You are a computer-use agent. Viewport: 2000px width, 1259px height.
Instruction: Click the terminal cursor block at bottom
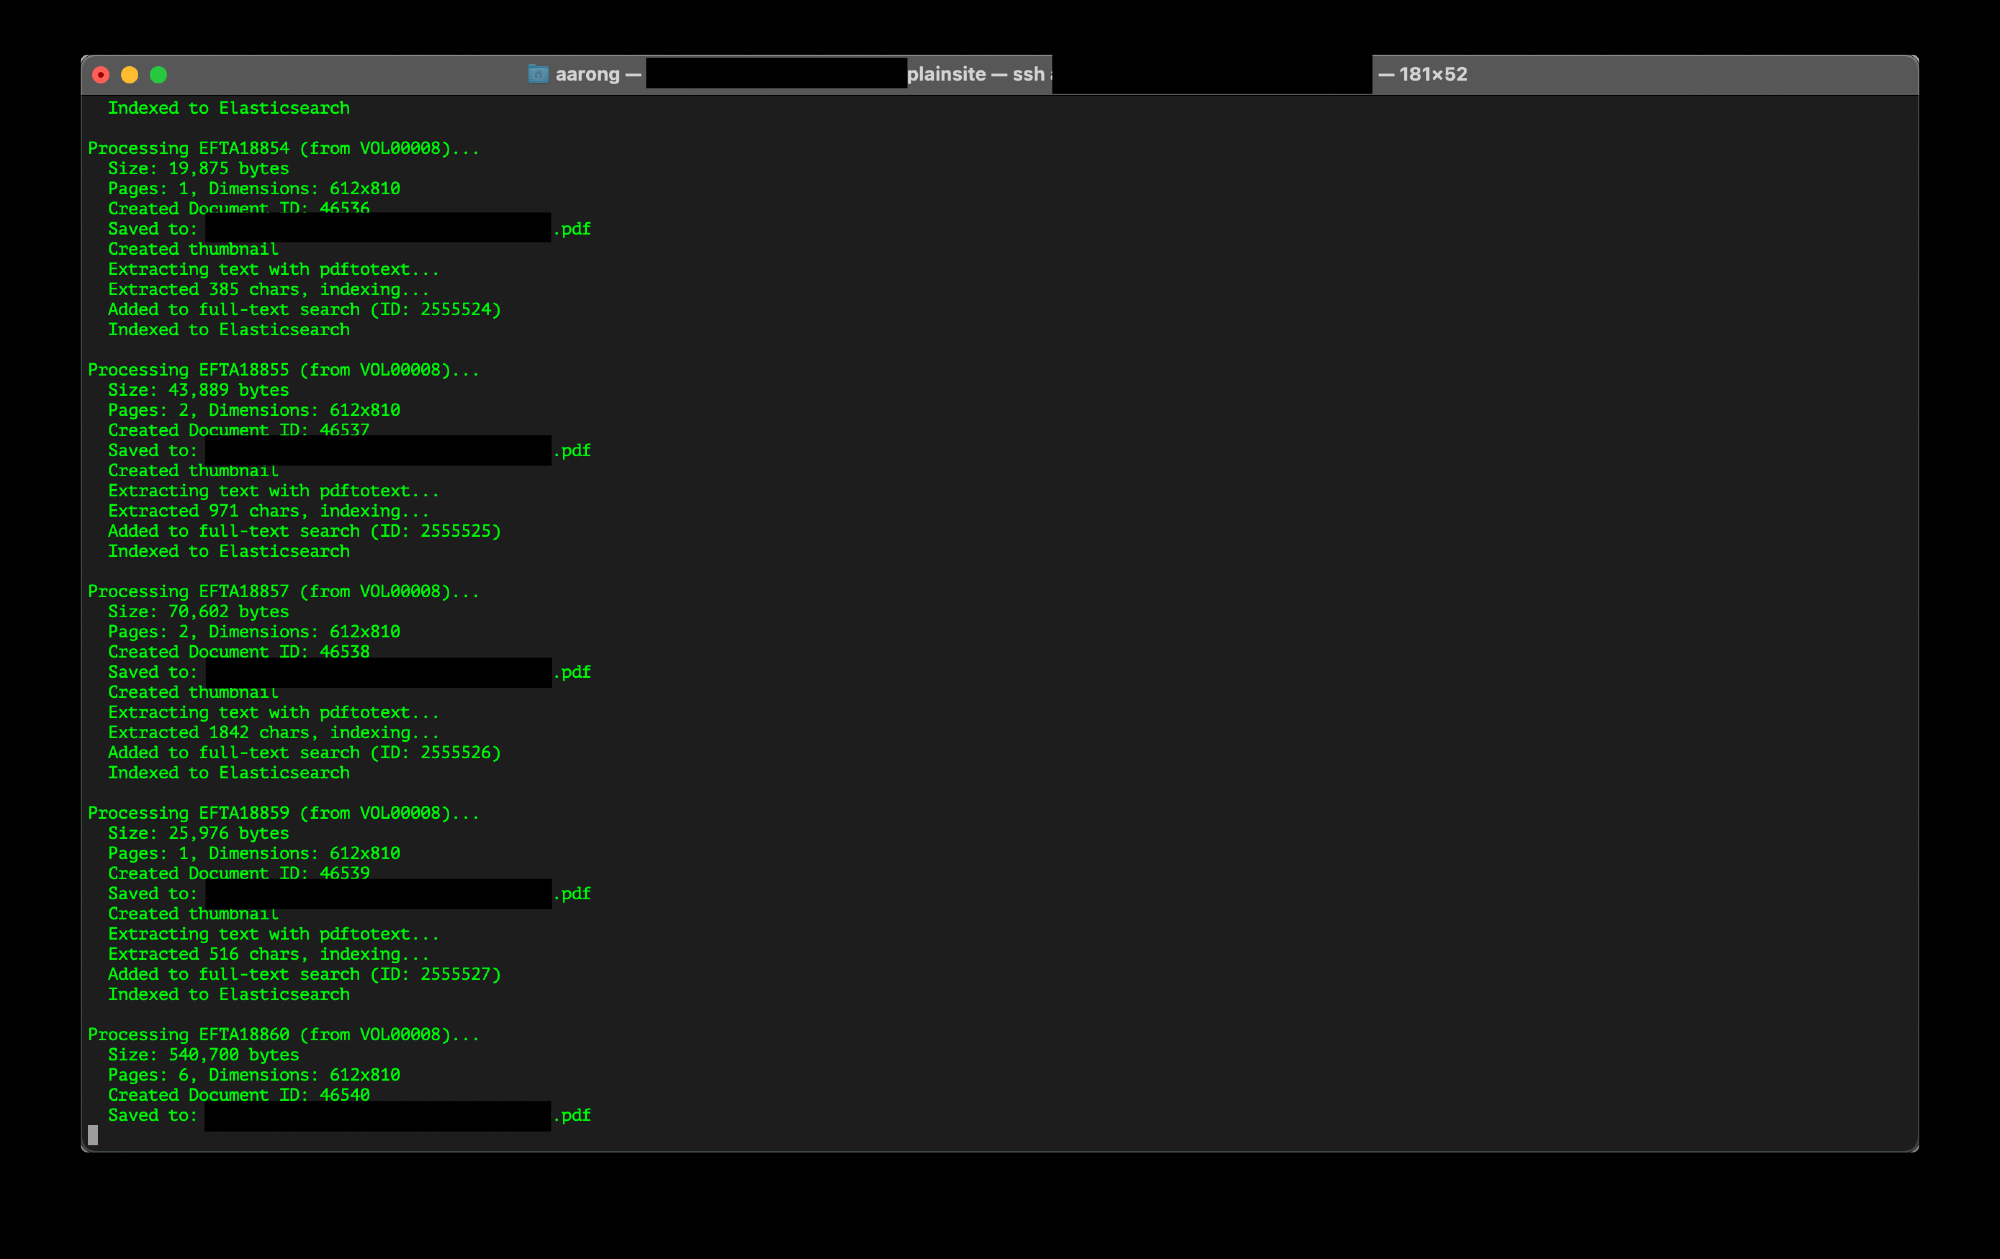[93, 1135]
